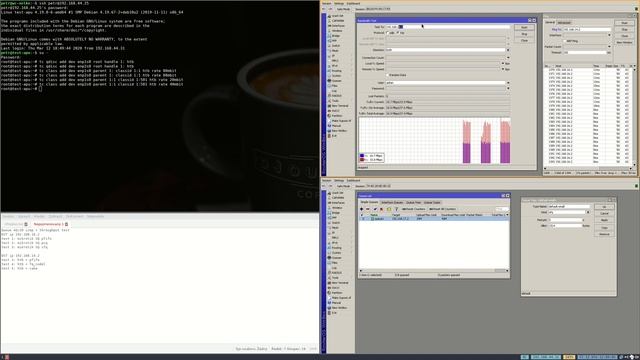
Task: Click the disable red X icon in Queue List
Action: click(x=381, y=209)
